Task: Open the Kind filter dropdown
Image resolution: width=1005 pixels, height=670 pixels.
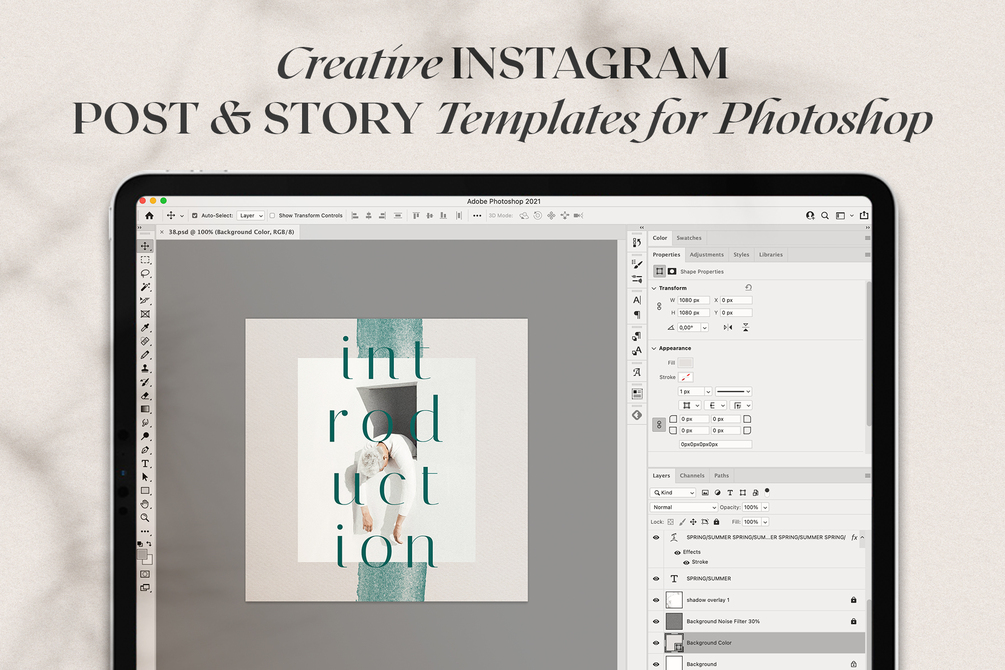Action: (x=673, y=492)
